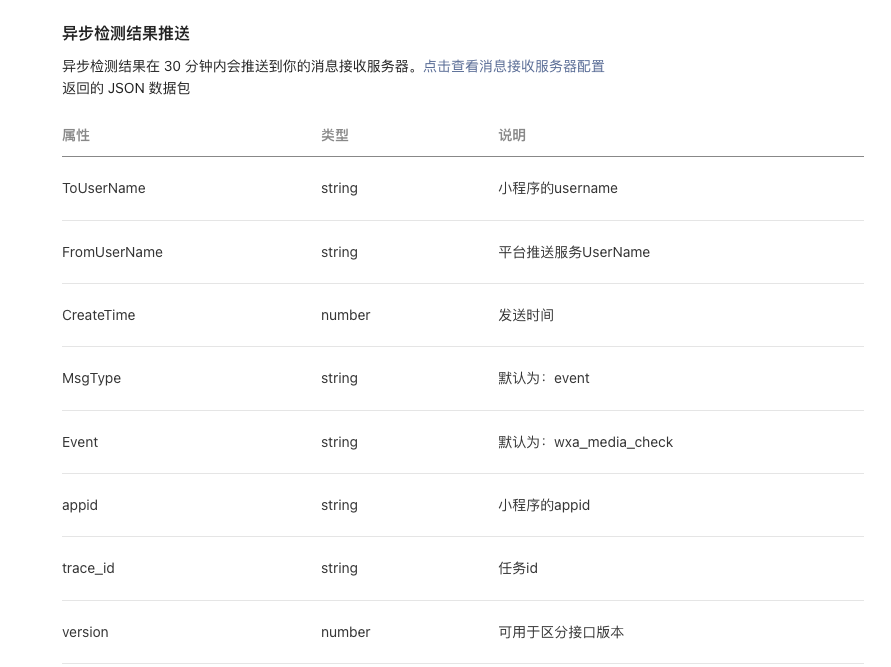Select the string type in the appid row
Viewport: 891px width, 667px height.
(x=339, y=505)
